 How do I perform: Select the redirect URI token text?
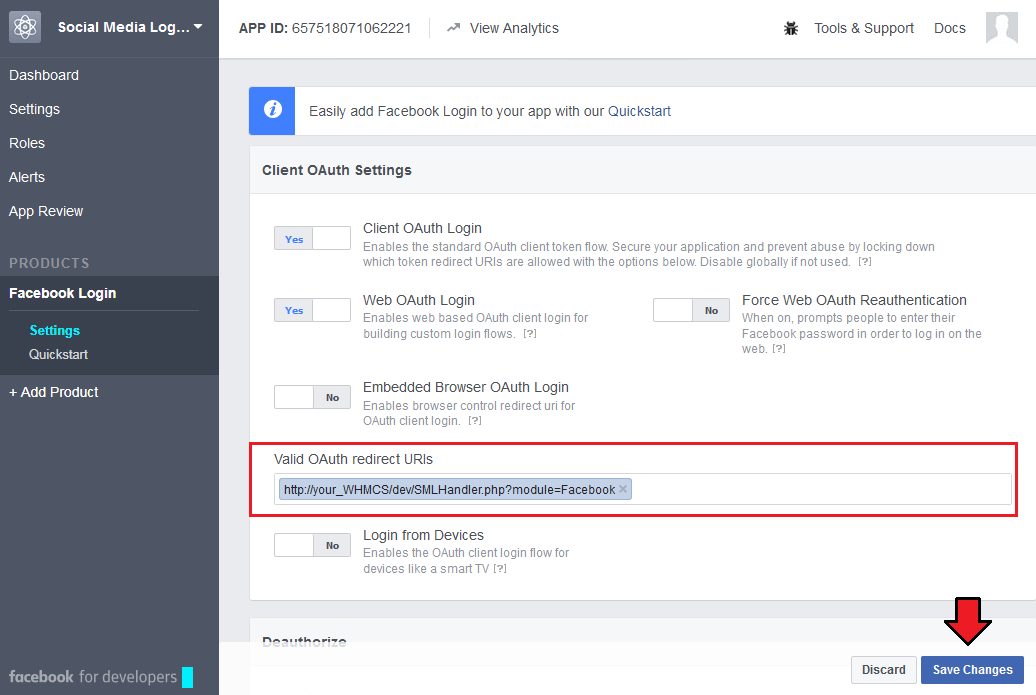click(x=449, y=490)
